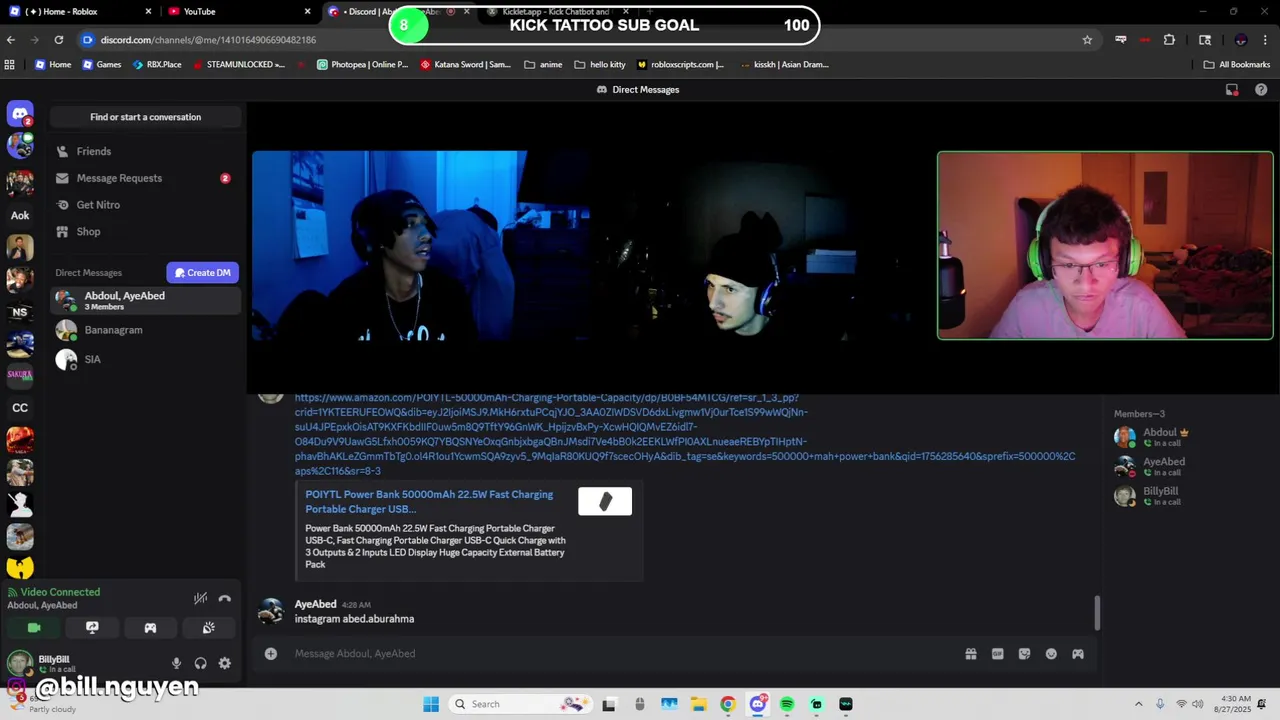
Task: Click blue-lit webcam video tile
Action: pos(420,246)
